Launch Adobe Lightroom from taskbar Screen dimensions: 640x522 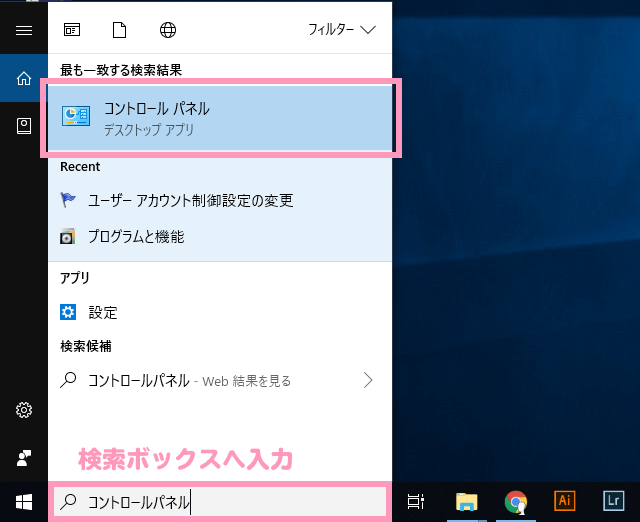[613, 500]
